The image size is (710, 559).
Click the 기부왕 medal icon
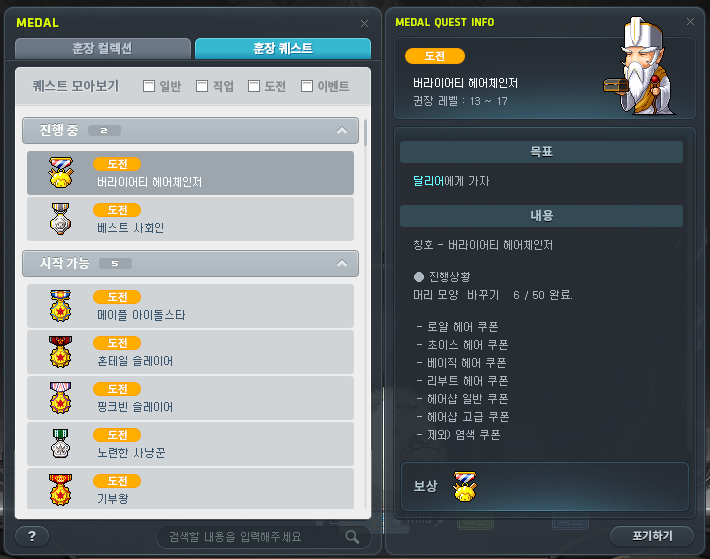coord(61,490)
